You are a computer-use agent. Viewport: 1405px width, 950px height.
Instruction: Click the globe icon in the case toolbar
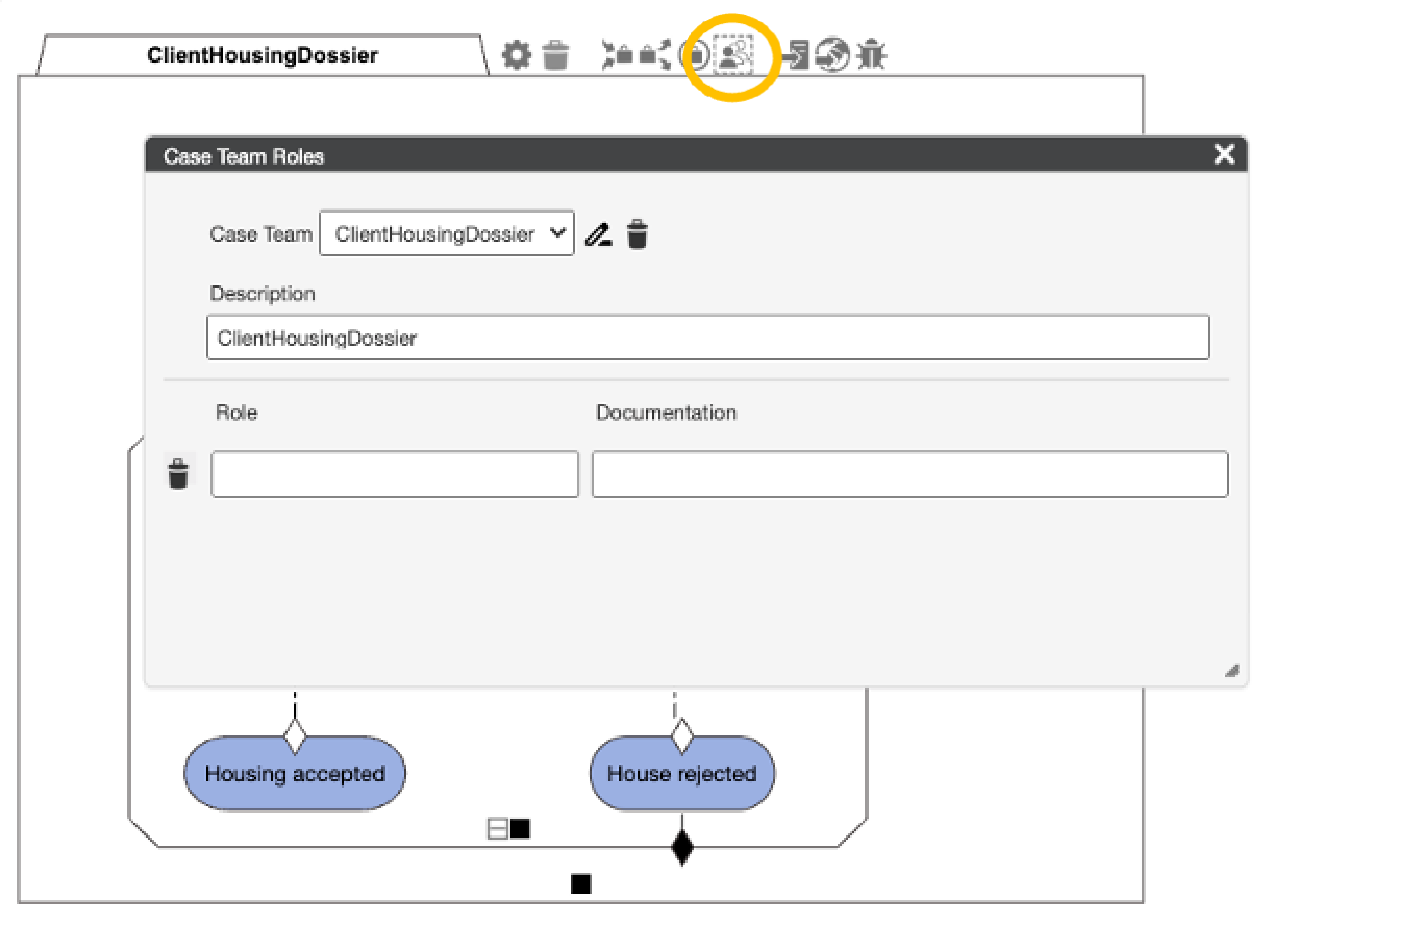pos(832,55)
